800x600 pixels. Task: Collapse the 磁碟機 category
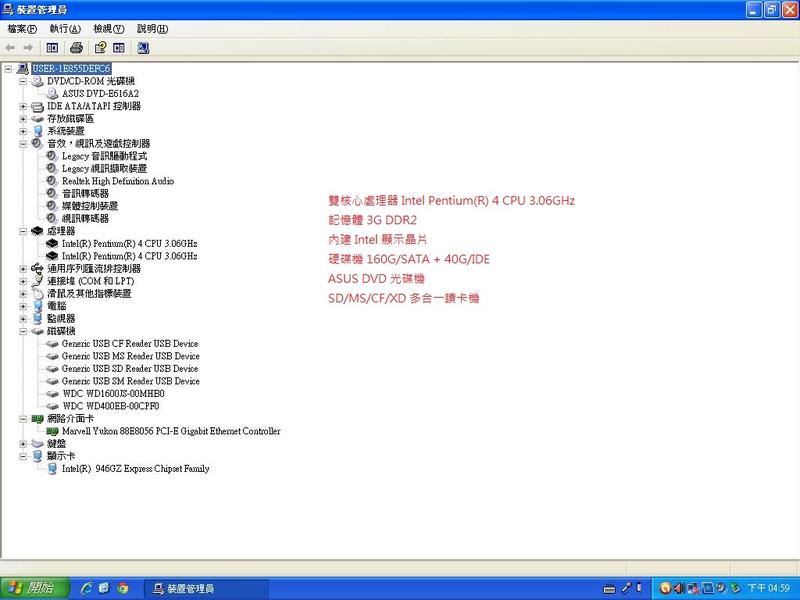23,331
